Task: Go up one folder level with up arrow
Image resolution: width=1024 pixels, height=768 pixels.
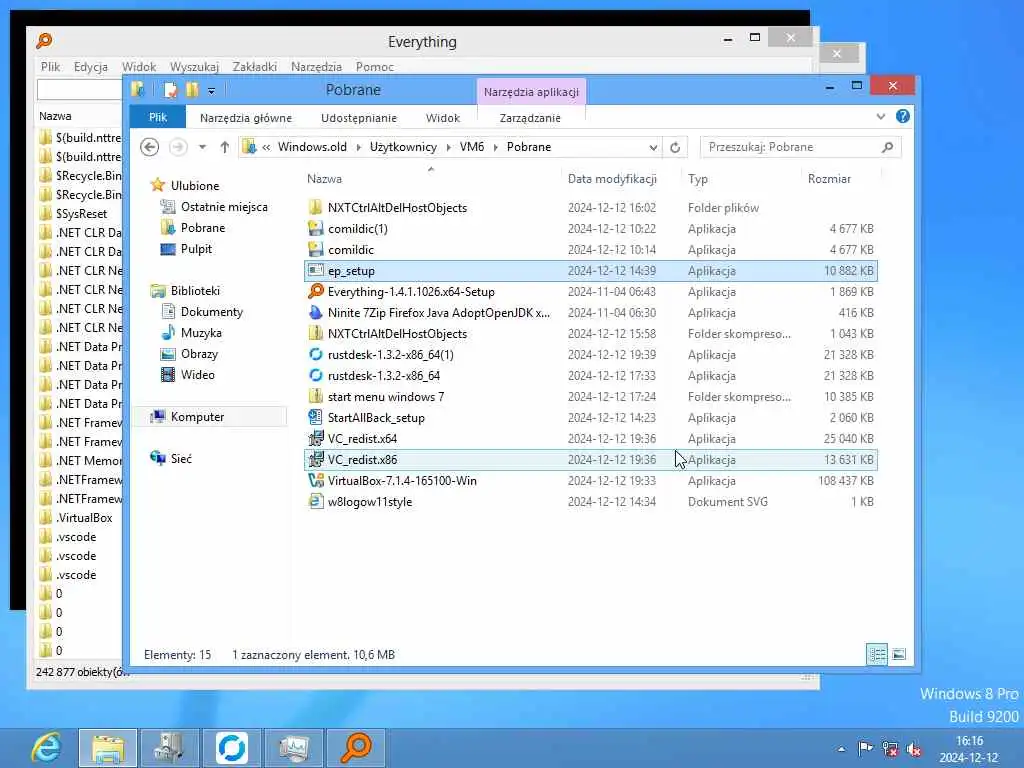Action: tap(225, 147)
